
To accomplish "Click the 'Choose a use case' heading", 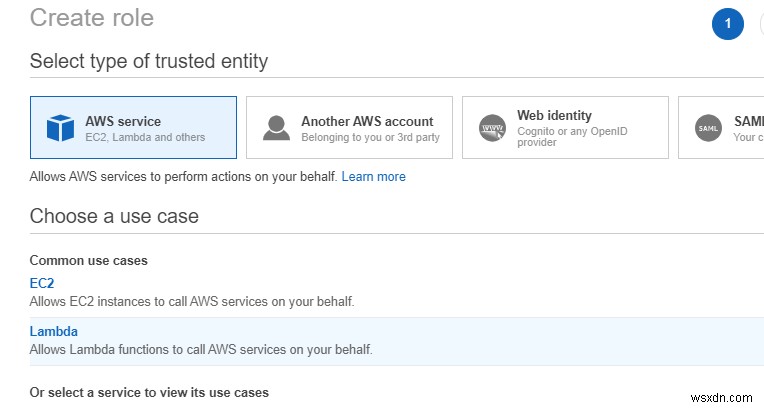I will [x=114, y=216].
